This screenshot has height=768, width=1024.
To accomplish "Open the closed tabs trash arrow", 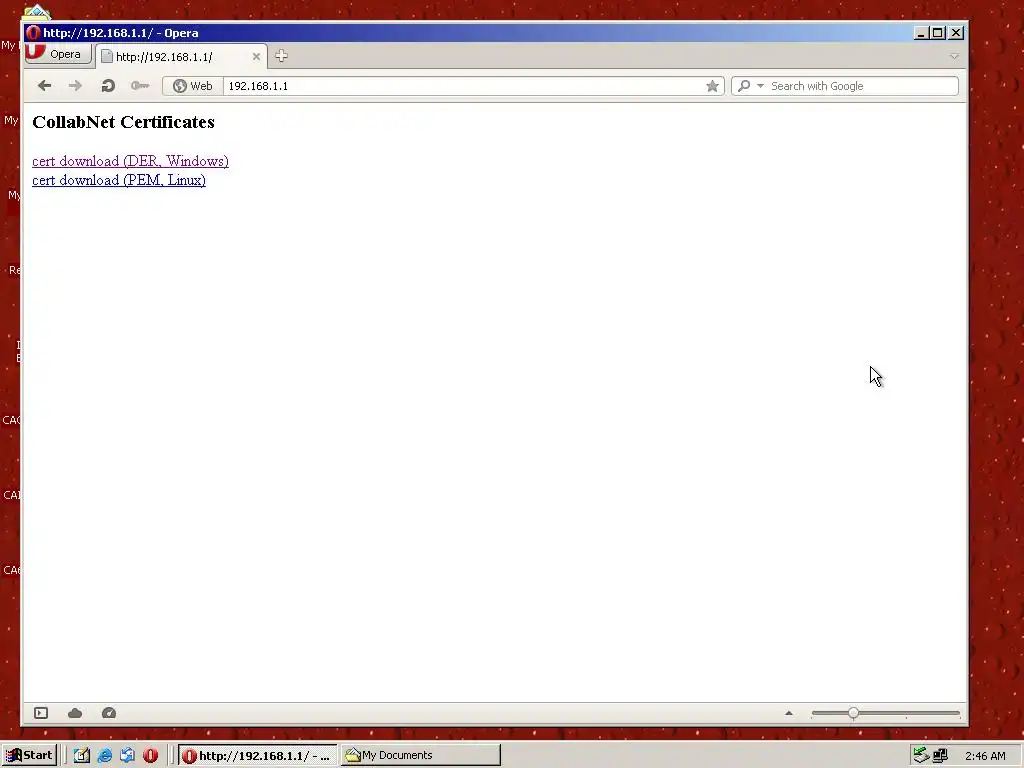I will coord(954,57).
